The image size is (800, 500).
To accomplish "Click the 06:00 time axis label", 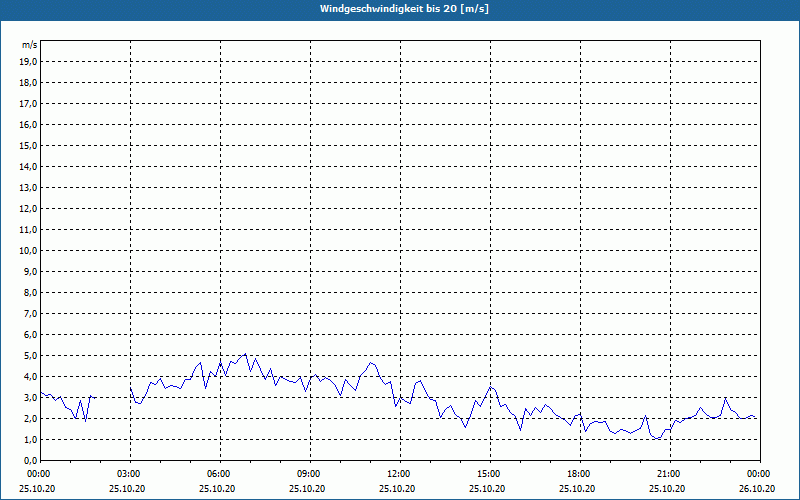I will [x=220, y=474].
